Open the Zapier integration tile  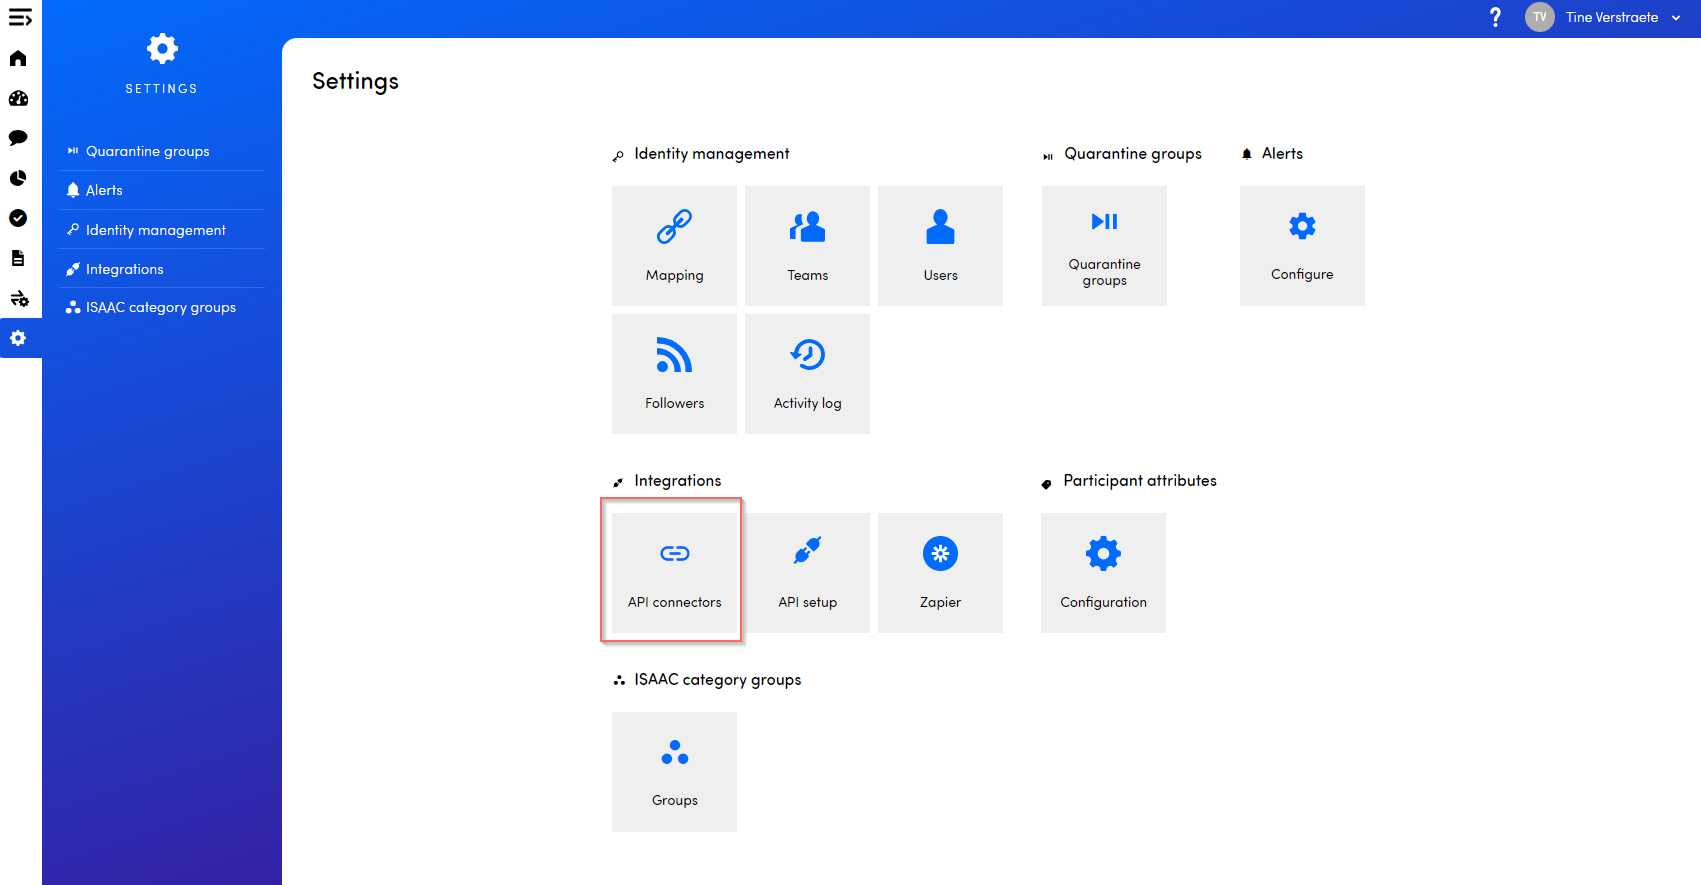click(x=940, y=572)
